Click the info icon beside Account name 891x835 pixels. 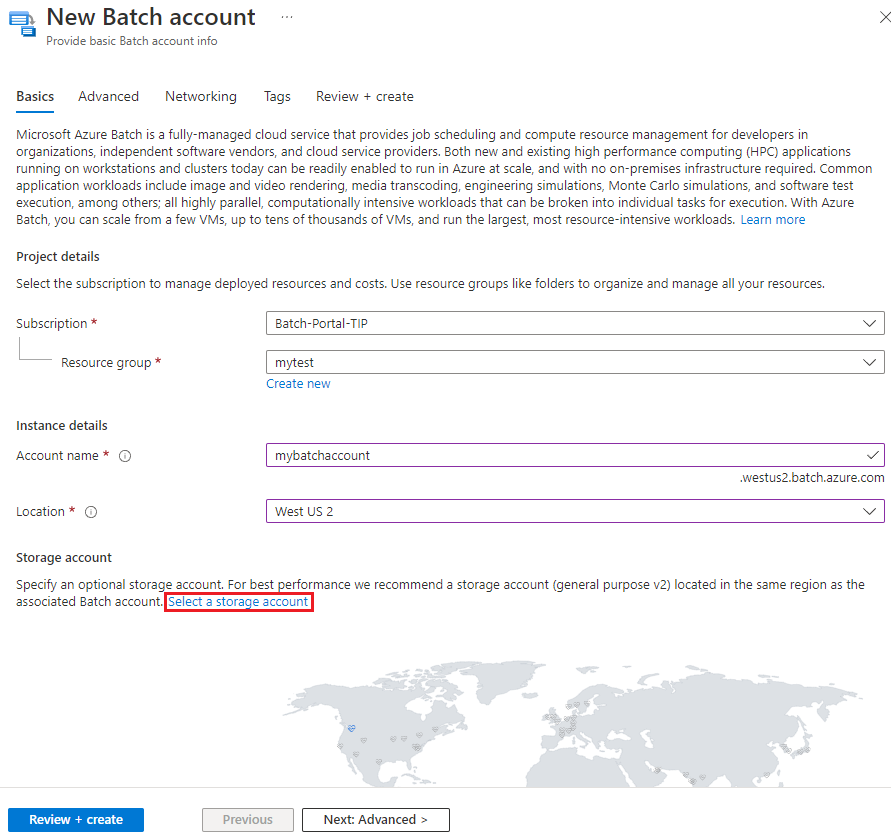coord(124,456)
